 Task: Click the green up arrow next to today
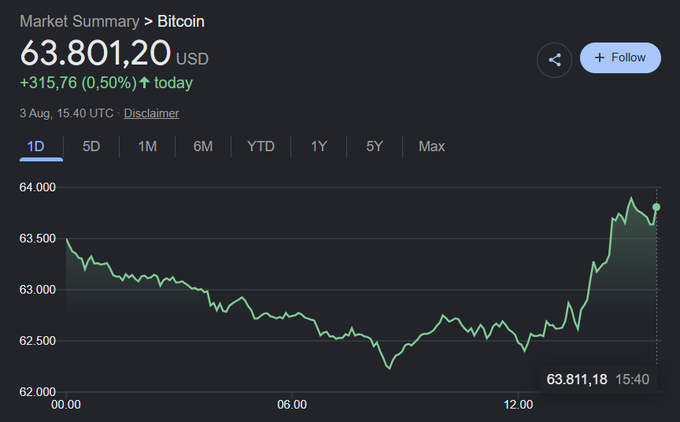coord(145,82)
